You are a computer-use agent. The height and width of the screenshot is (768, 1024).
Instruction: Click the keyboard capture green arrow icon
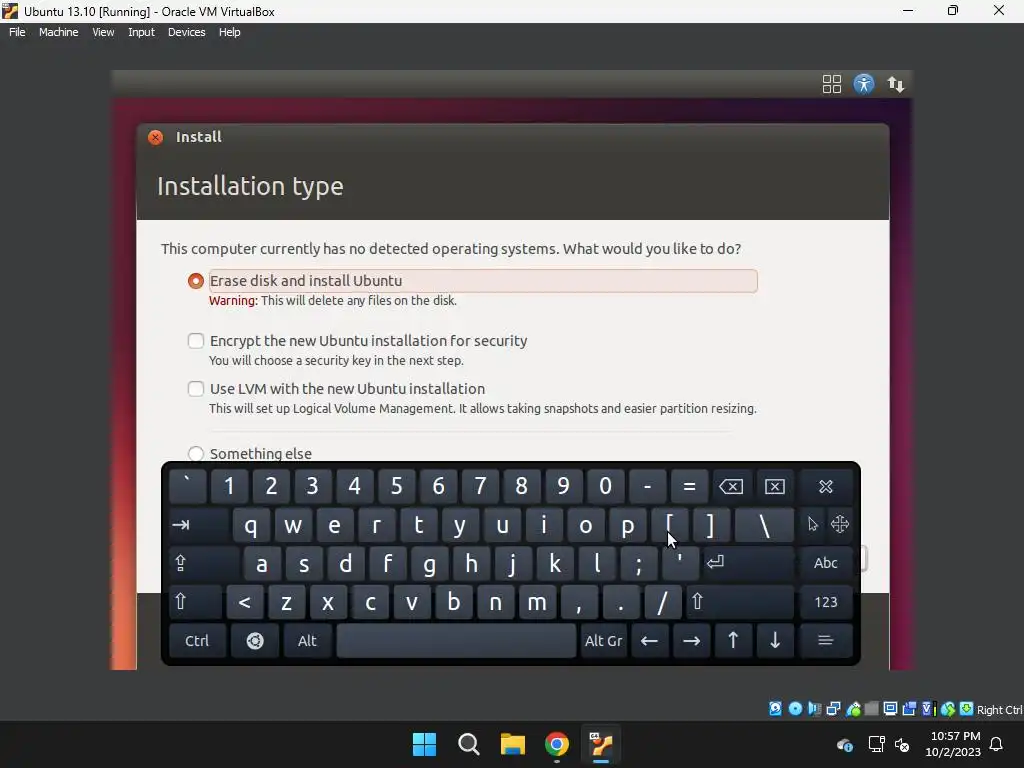(967, 709)
